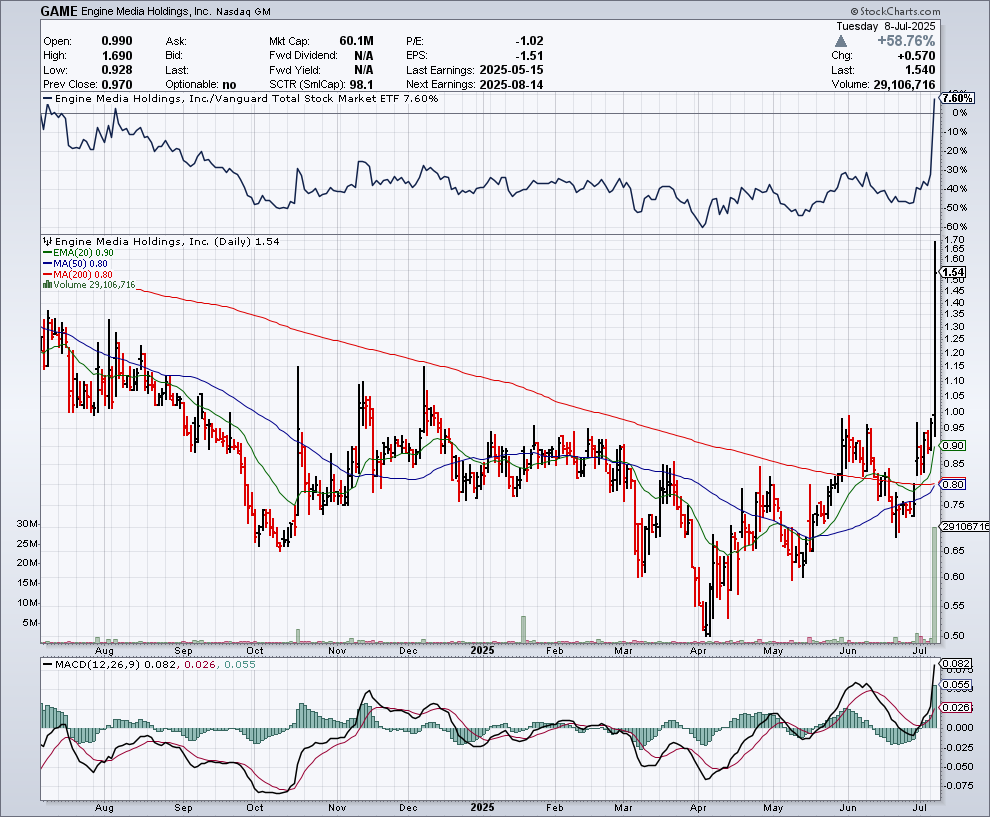
Task: Click the 0.026 signal axis tag
Action: tap(956, 708)
